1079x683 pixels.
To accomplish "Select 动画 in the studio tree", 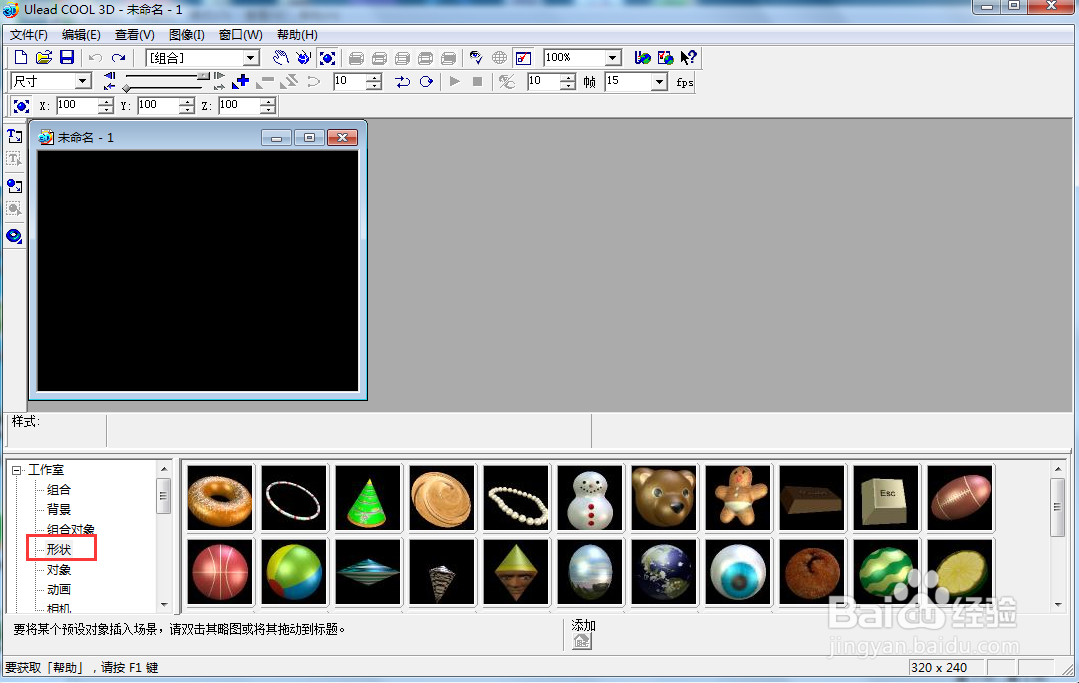I will pos(58,589).
